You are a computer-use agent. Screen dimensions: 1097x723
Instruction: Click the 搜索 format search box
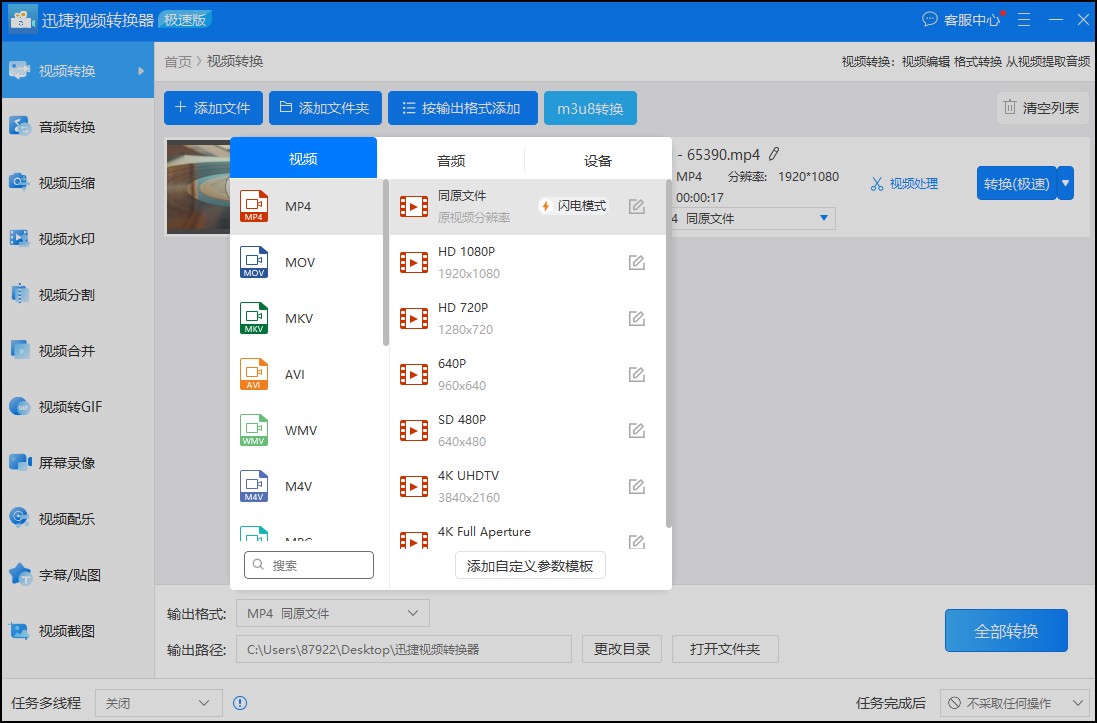pos(309,565)
